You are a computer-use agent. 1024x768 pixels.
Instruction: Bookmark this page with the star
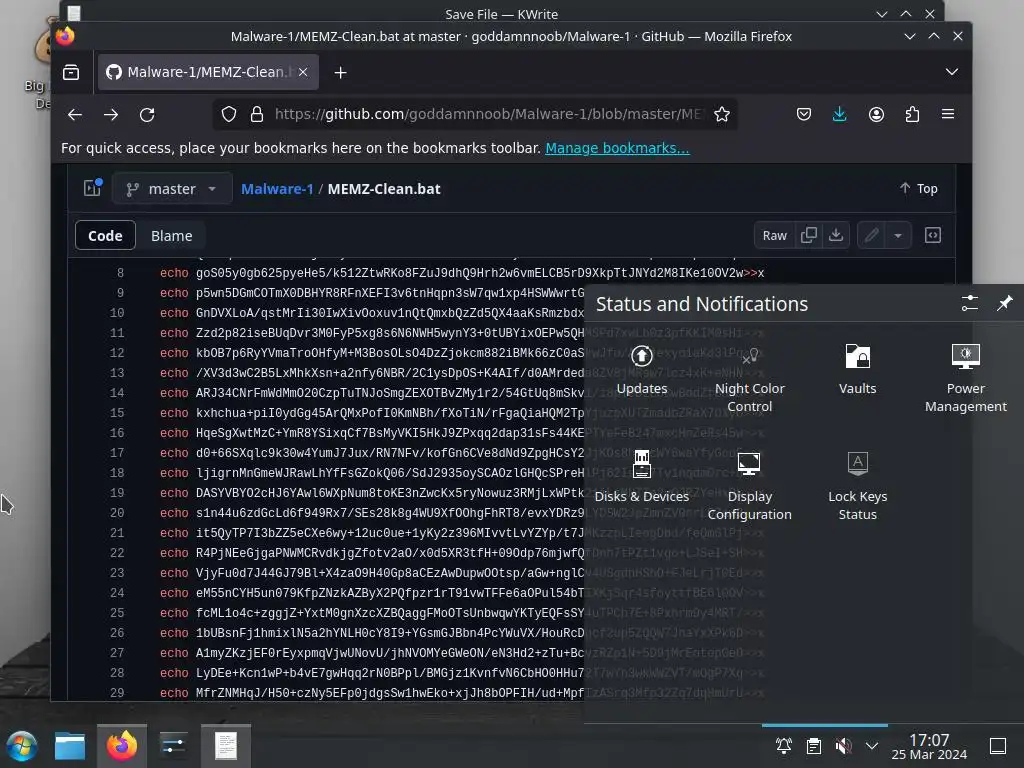click(722, 114)
